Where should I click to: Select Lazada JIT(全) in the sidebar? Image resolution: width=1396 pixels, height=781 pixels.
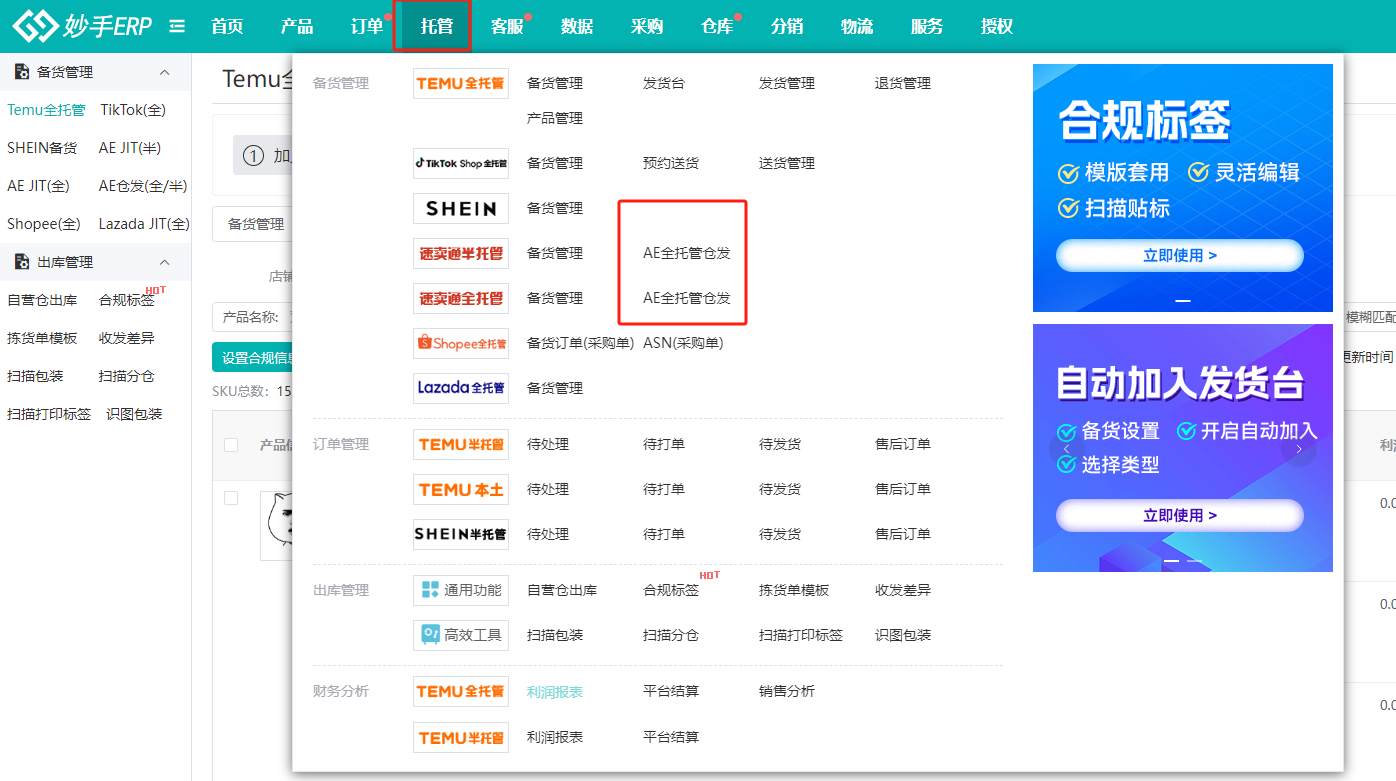pos(144,224)
